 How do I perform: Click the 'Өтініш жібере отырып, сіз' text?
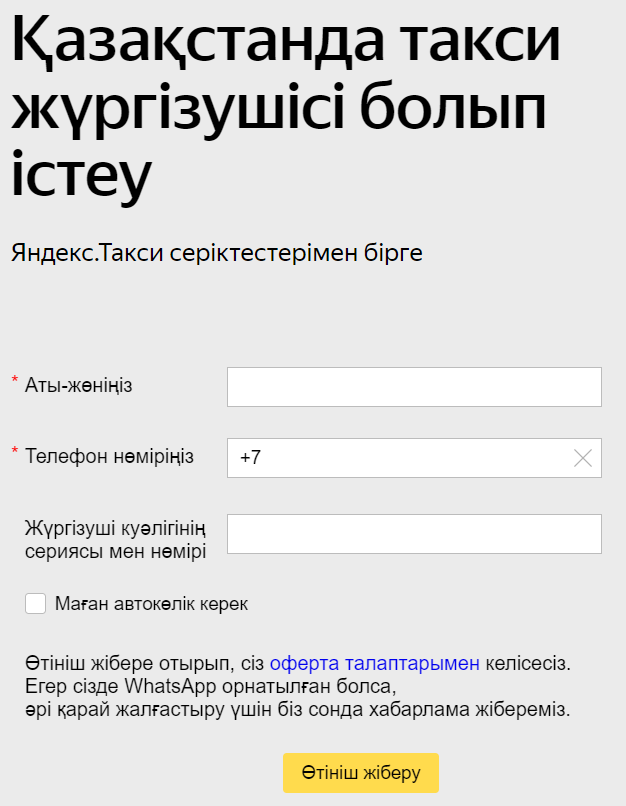click(x=144, y=664)
